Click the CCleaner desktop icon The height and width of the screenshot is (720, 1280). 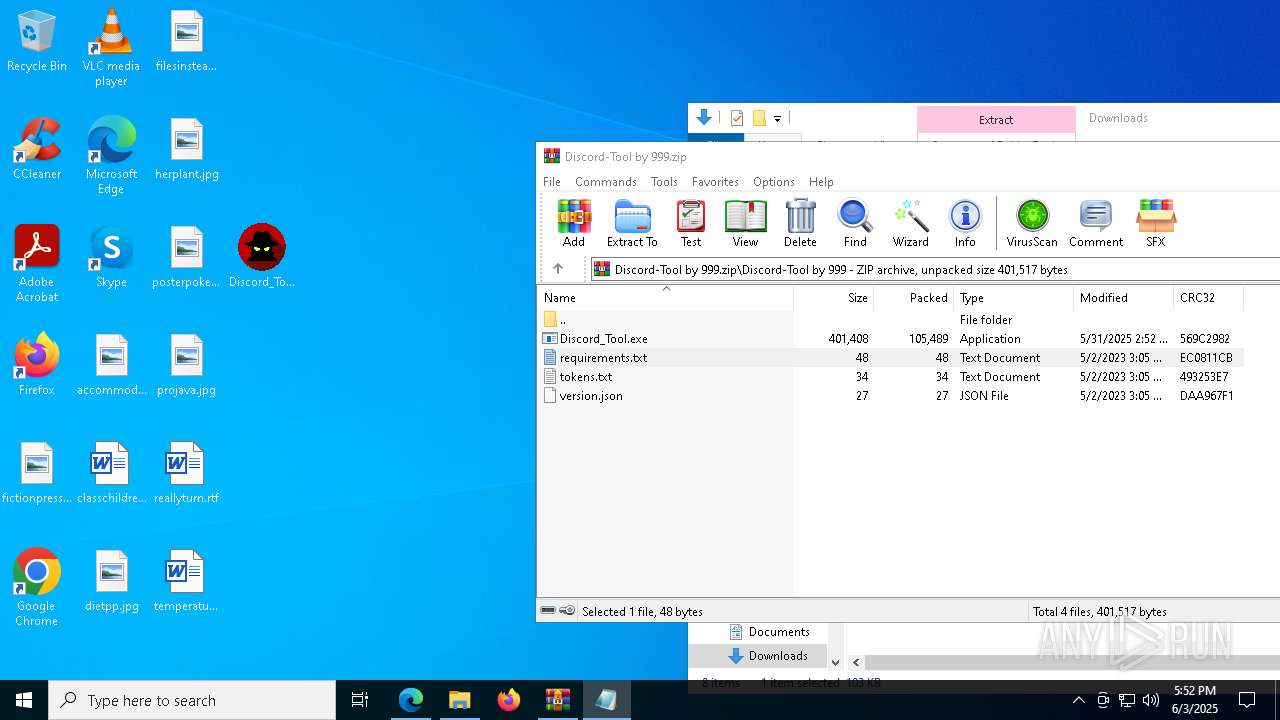[x=37, y=149]
